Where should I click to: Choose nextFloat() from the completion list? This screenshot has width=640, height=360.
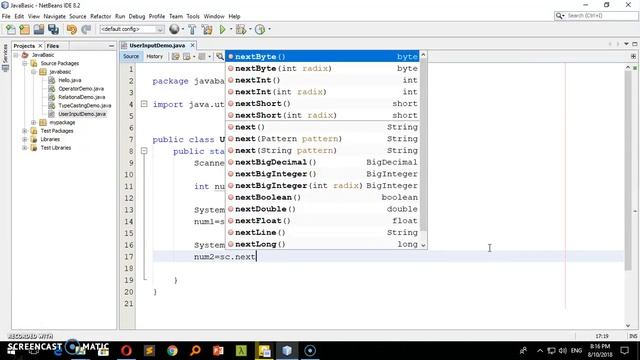pyautogui.click(x=322, y=221)
